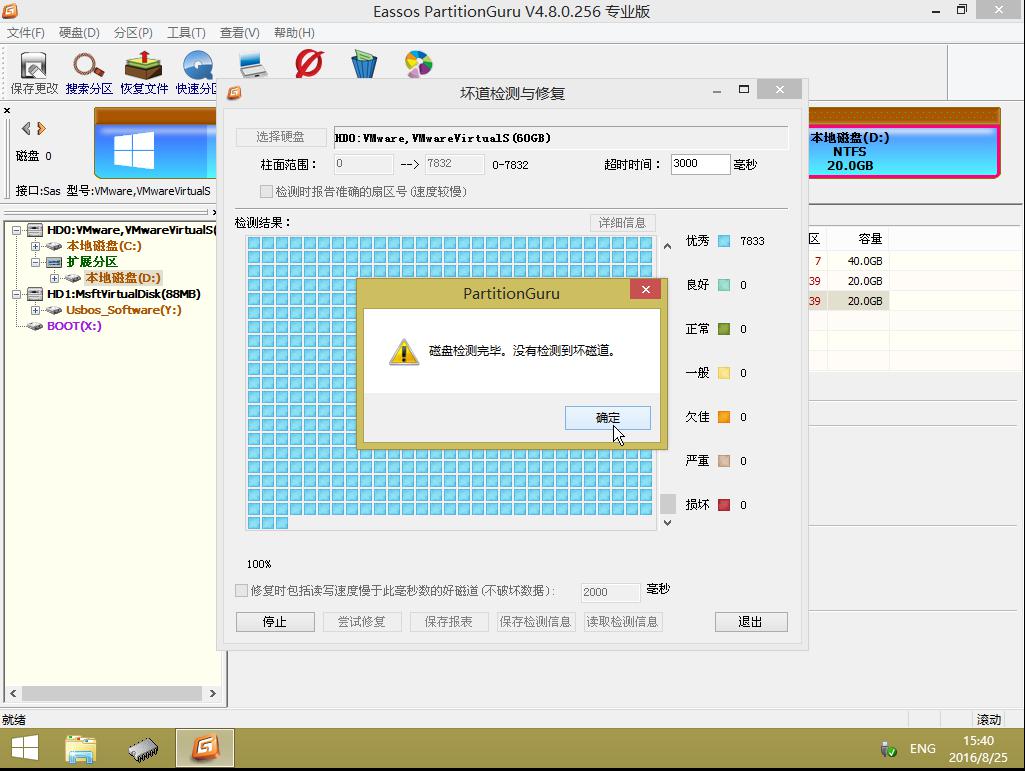Expand the 本地磁盘(D:) tree node
Screen dimensions: 1025x771
tap(55, 278)
